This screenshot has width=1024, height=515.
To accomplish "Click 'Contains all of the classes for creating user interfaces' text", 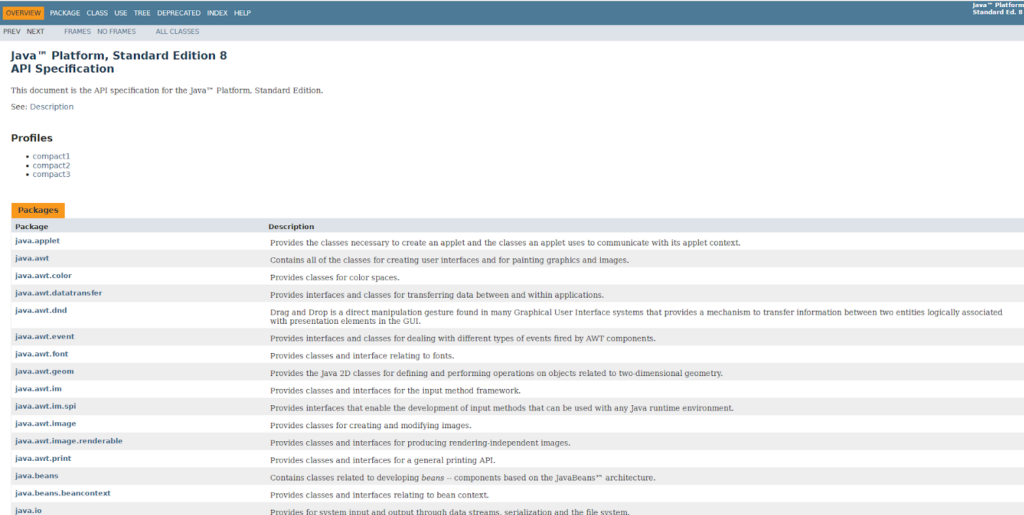I will click(449, 260).
